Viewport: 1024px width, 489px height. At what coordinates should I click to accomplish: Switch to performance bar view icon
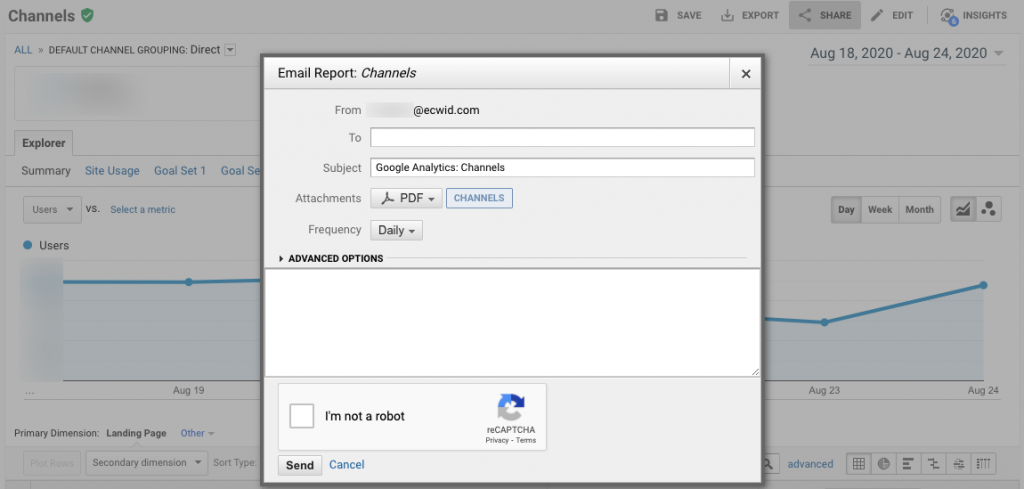tap(908, 464)
